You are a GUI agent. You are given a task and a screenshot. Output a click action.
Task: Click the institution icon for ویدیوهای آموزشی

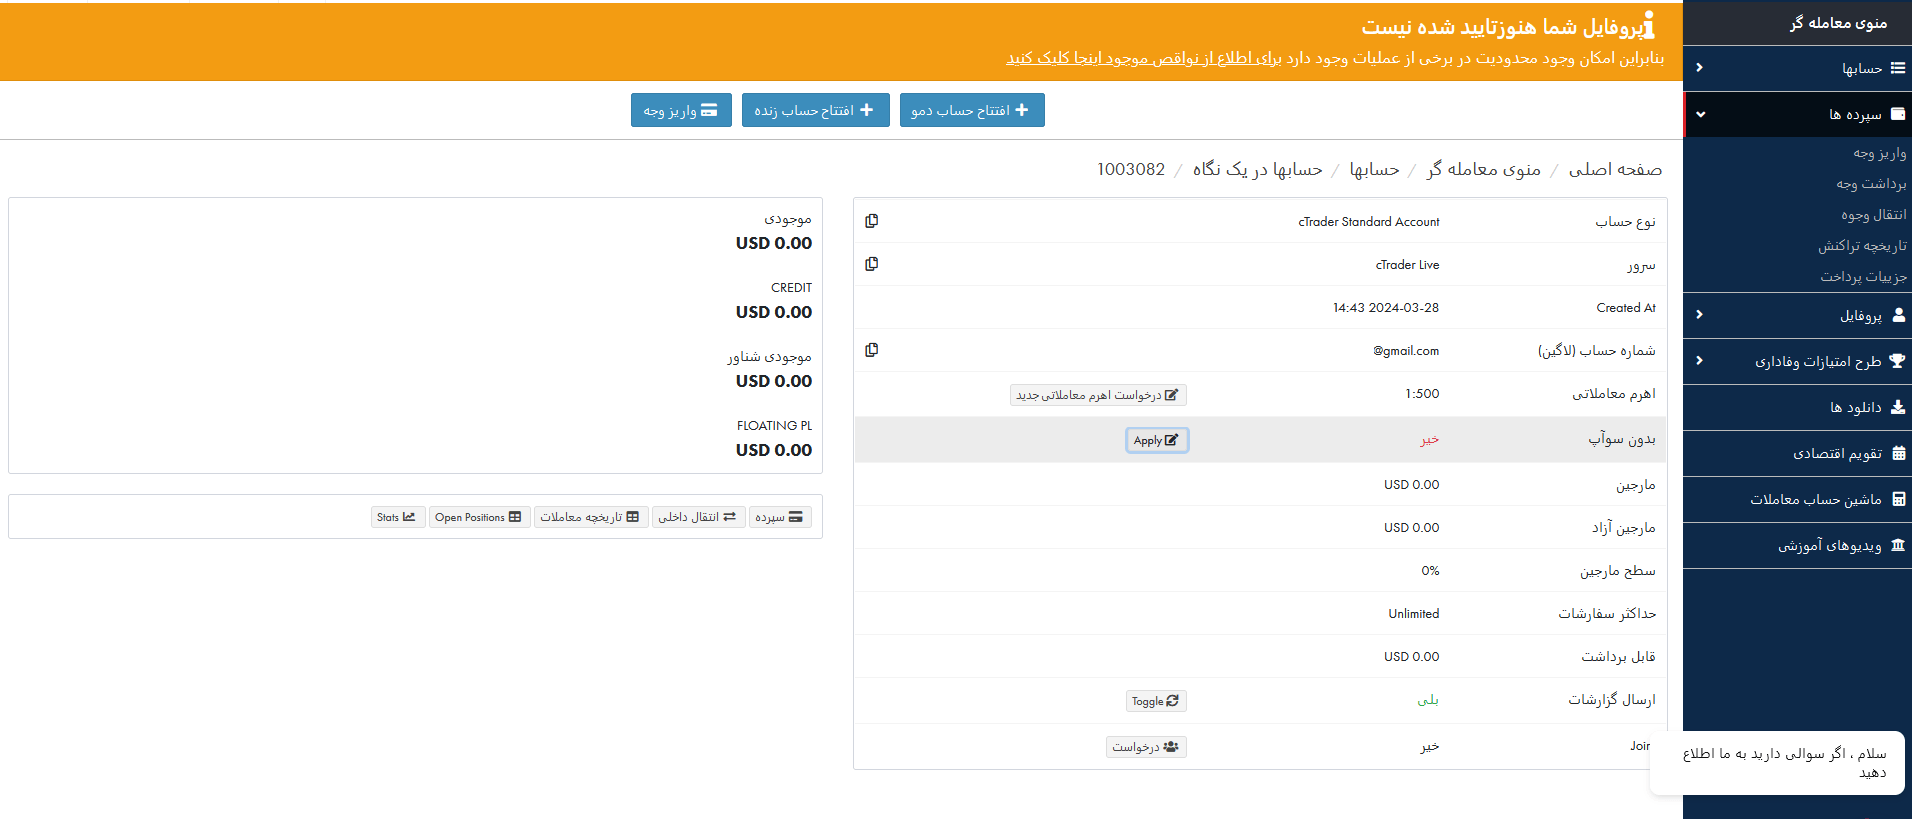1898,545
